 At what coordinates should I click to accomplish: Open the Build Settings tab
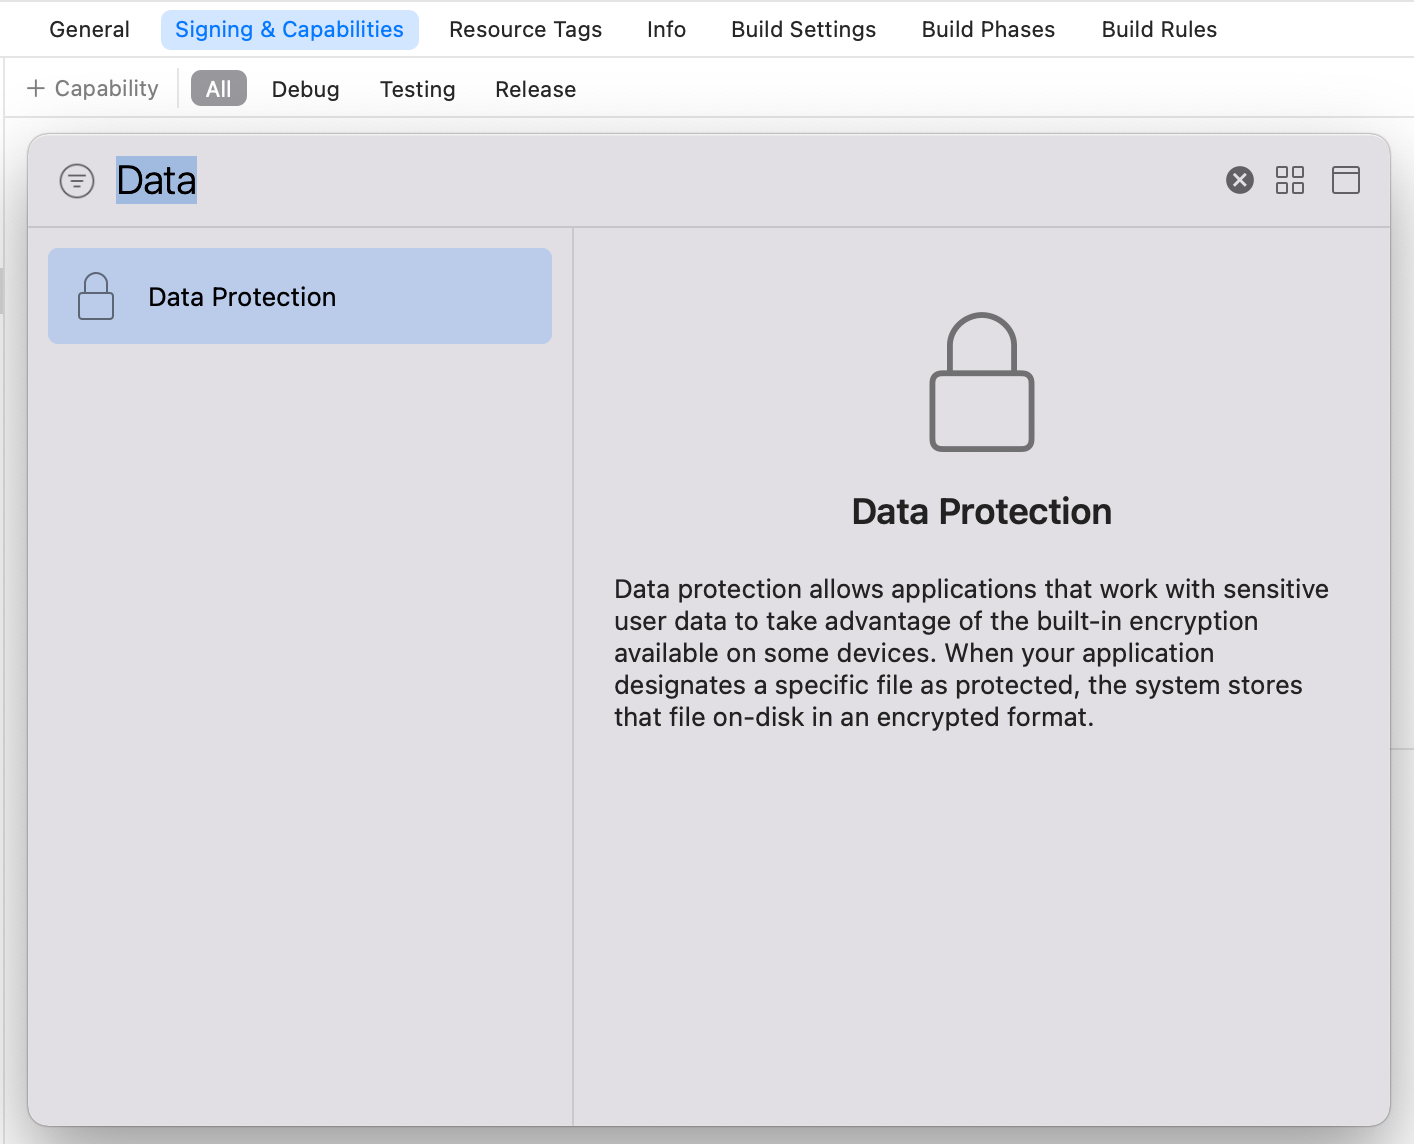803,30
